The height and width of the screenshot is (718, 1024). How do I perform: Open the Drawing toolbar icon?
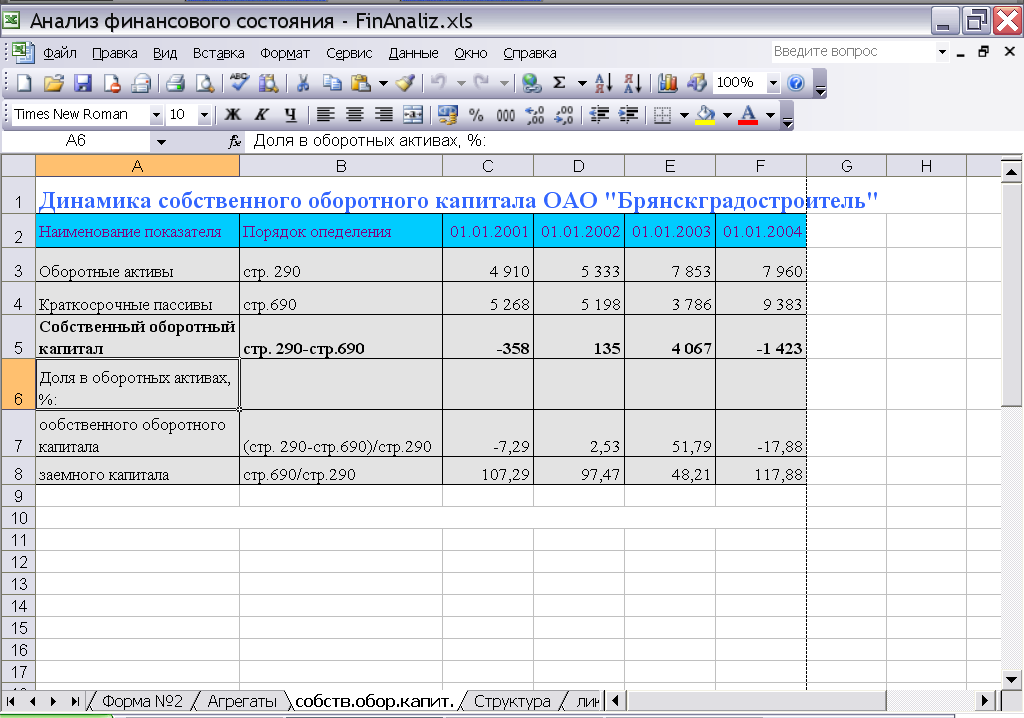click(697, 83)
